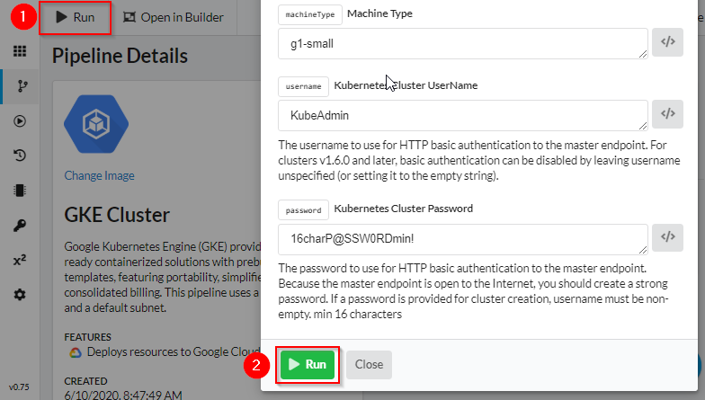
Task: Click the machineType variable tag
Action: [310, 14]
